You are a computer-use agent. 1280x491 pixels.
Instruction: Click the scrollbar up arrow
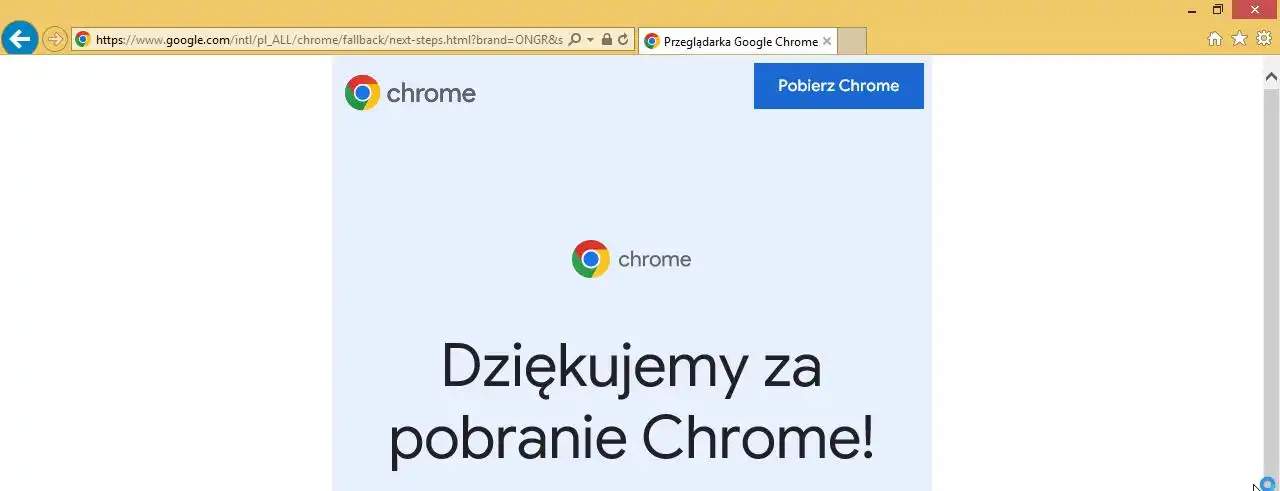pyautogui.click(x=1272, y=76)
